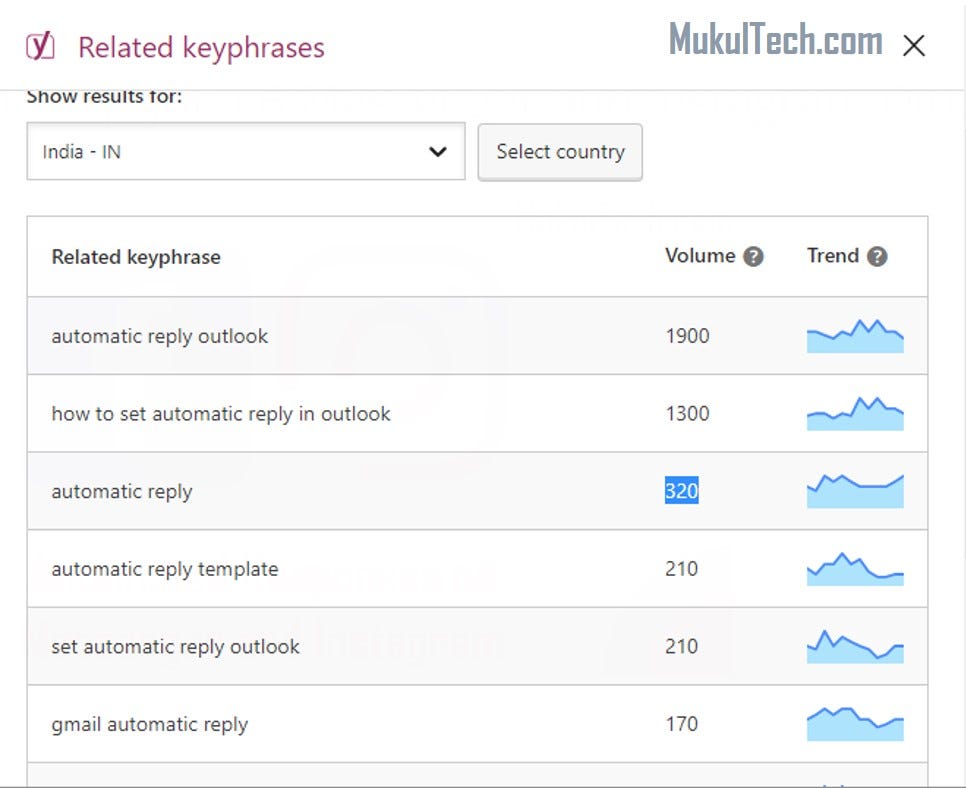Click the Related keyphrases dialog title
Image resolution: width=966 pixels, height=788 pixels.
(201, 48)
